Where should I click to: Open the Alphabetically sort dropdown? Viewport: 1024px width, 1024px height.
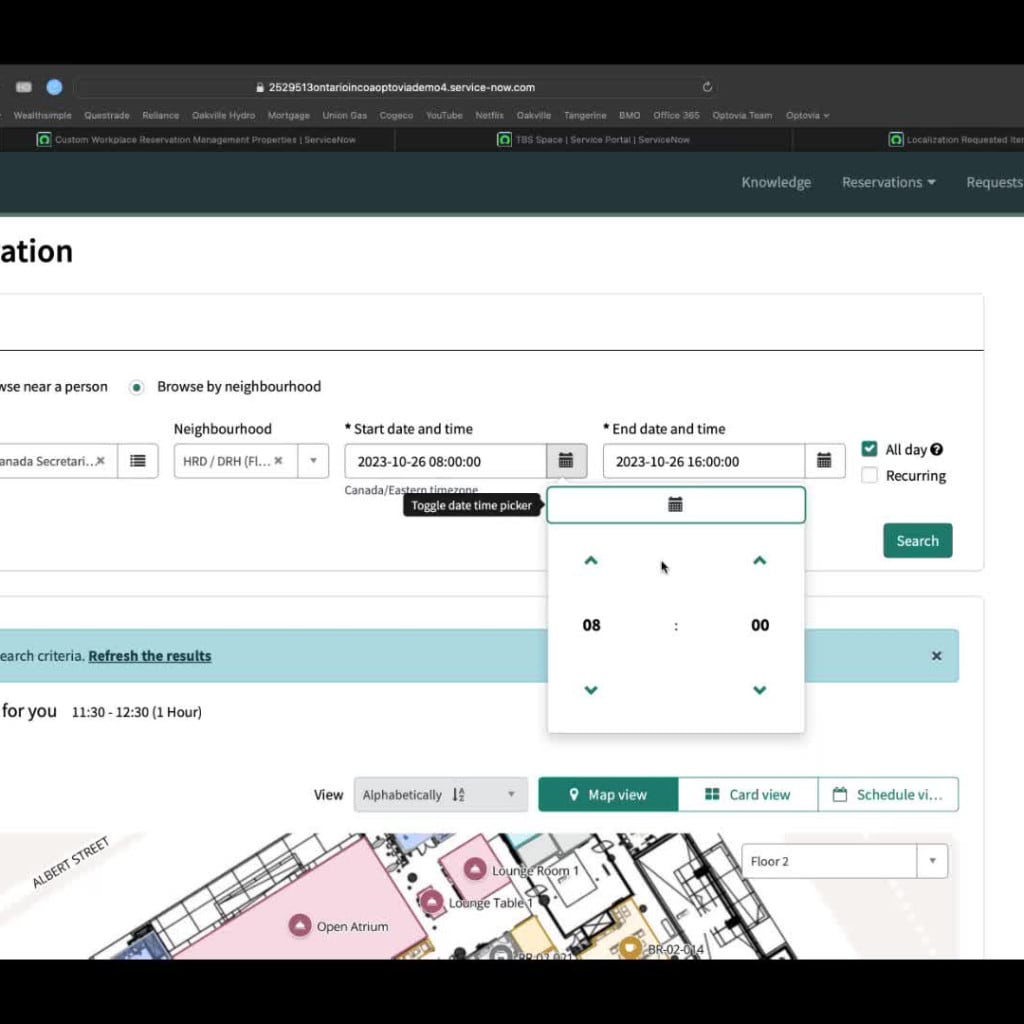[x=510, y=794]
